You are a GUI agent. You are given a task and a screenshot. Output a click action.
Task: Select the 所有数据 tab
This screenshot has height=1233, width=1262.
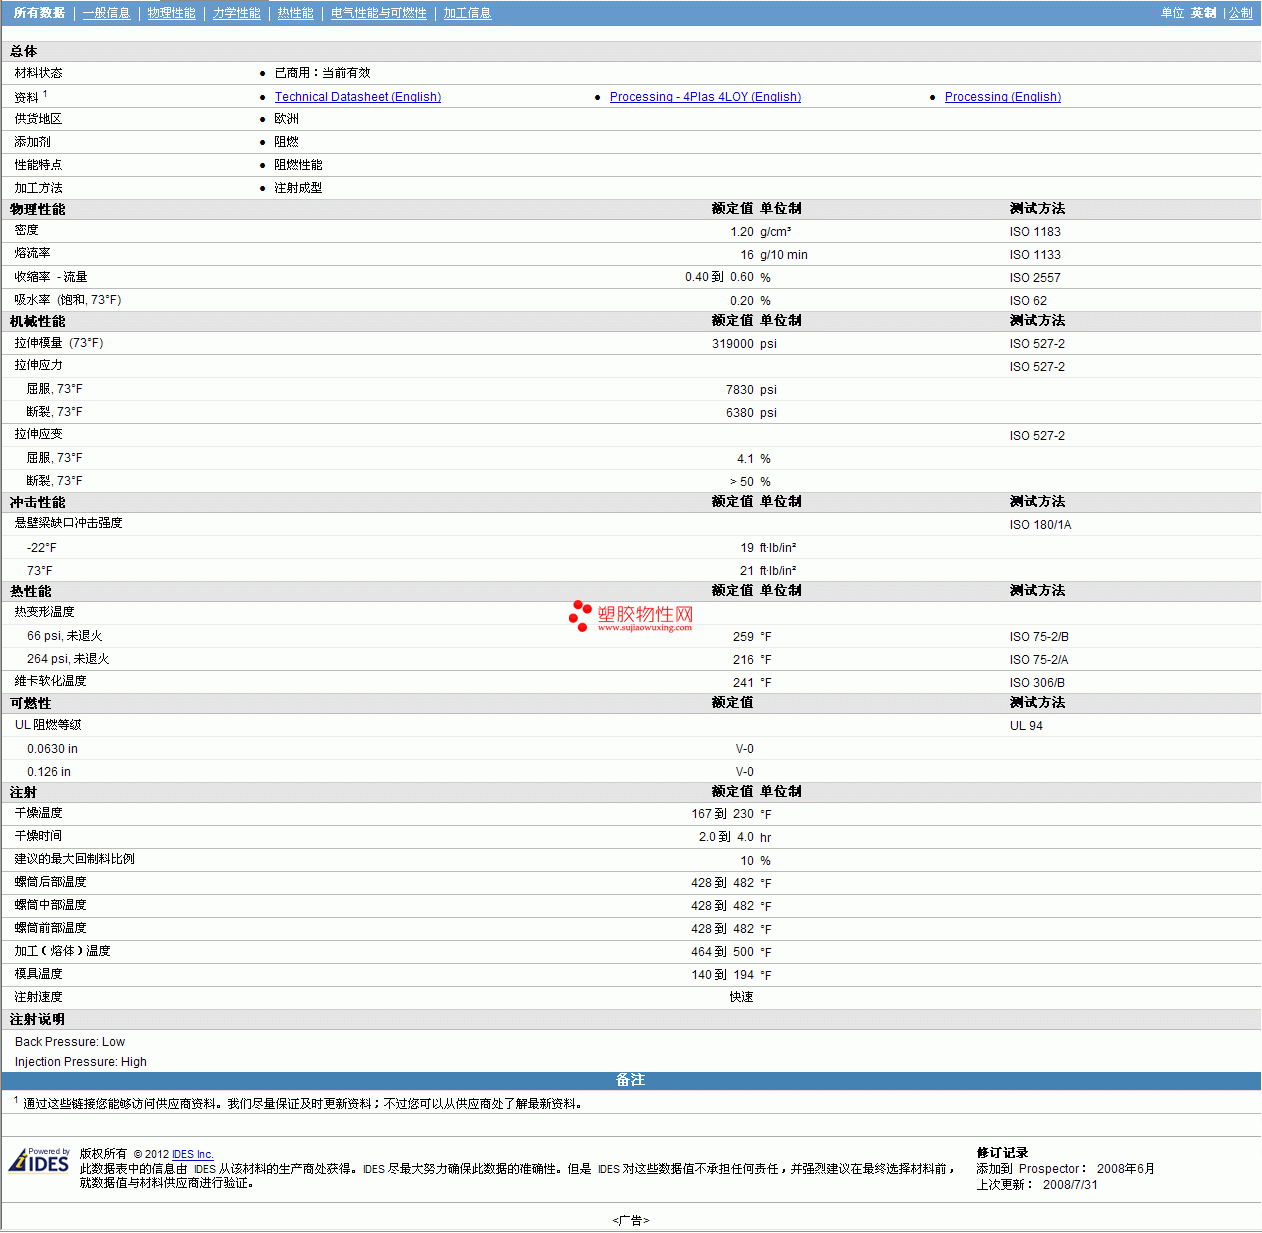coord(39,13)
